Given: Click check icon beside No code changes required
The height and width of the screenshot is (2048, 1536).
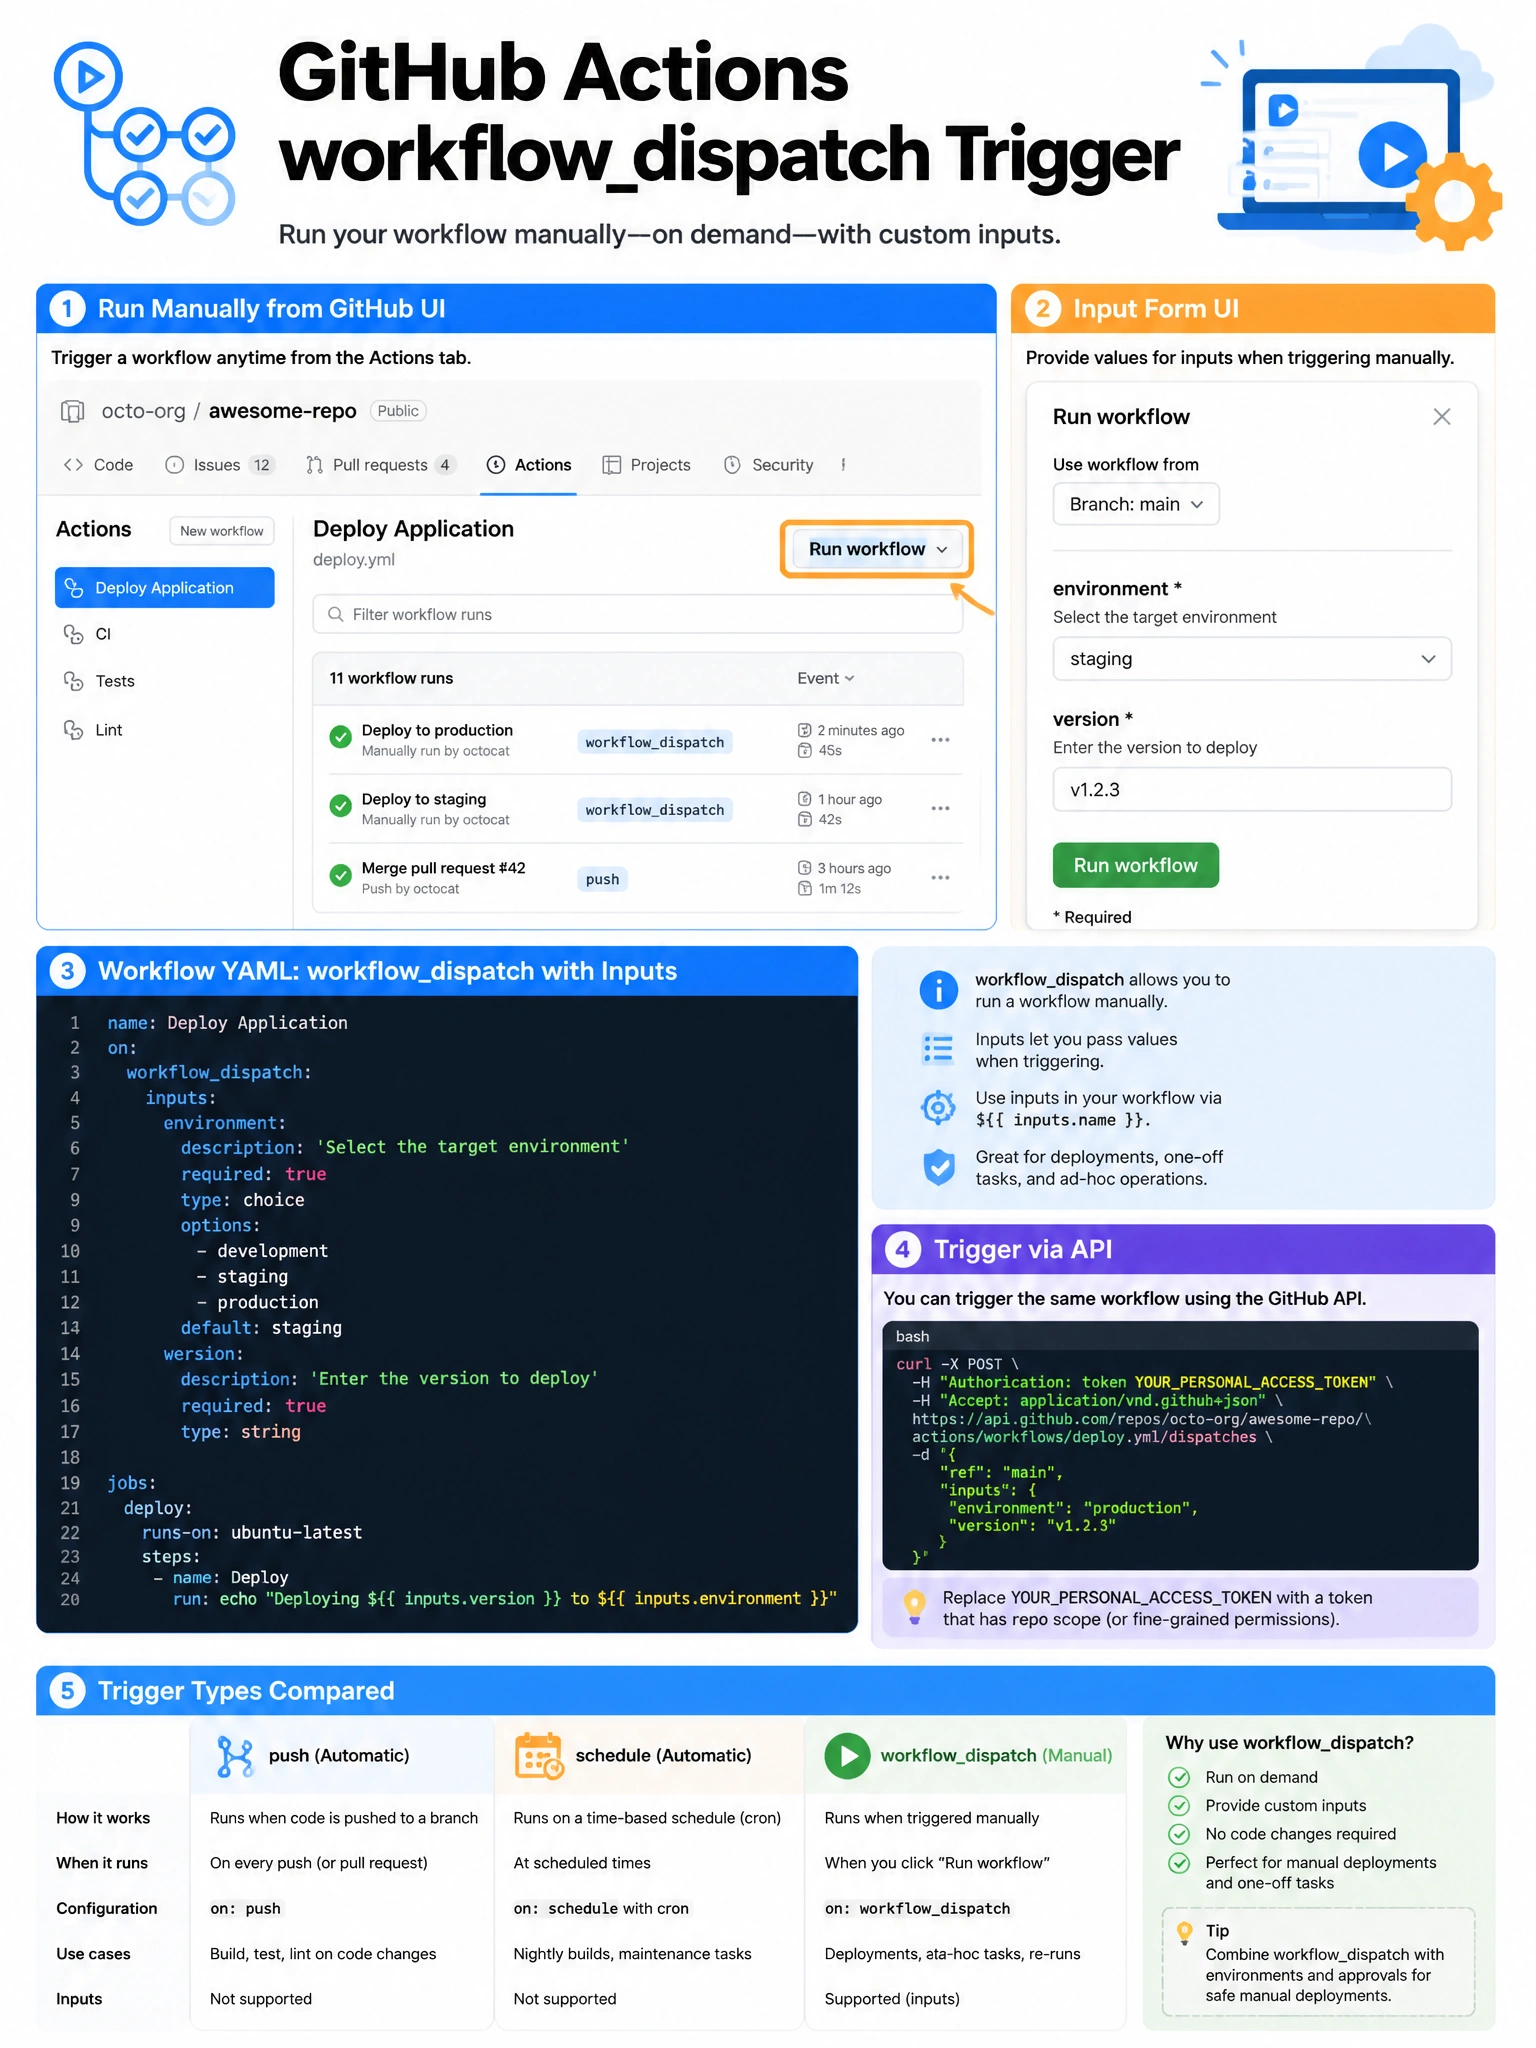Looking at the screenshot, I should pos(1180,1834).
